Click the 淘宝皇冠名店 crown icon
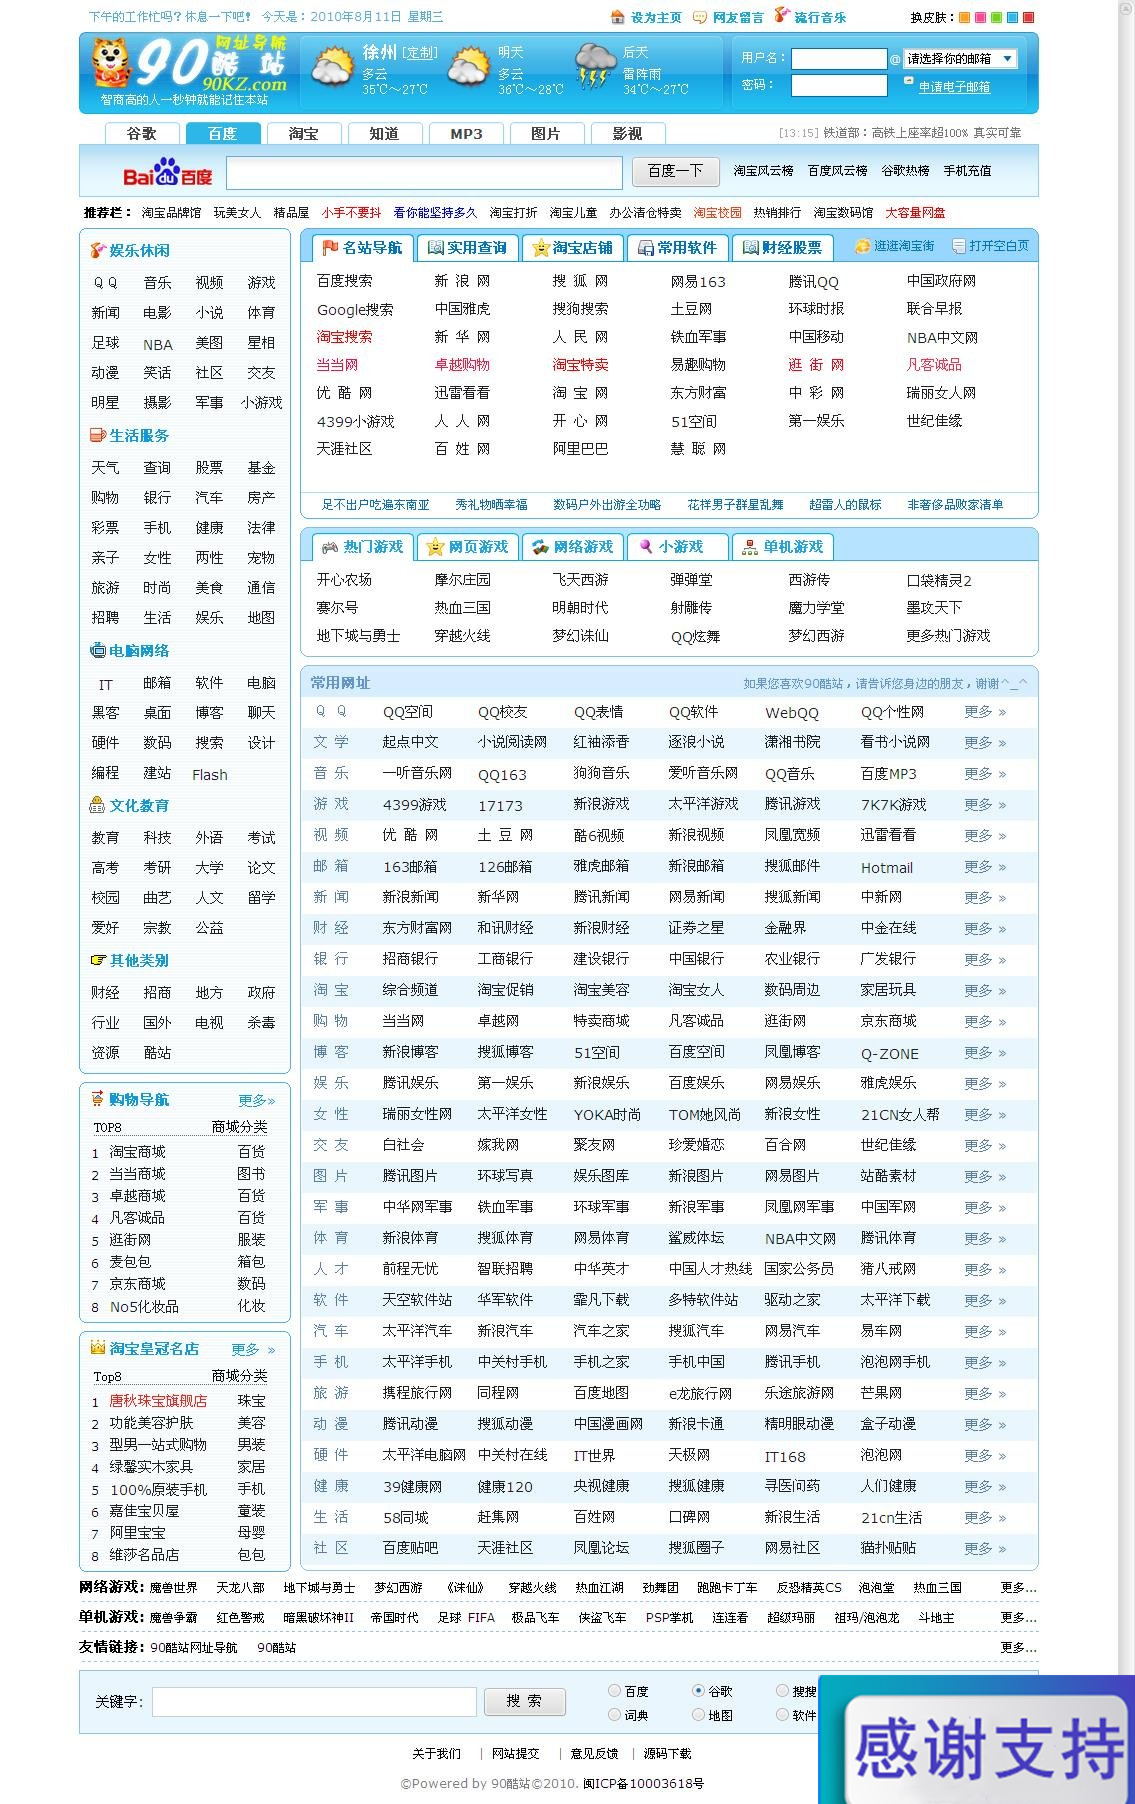Viewport: 1135px width, 1804px height. 97,1348
